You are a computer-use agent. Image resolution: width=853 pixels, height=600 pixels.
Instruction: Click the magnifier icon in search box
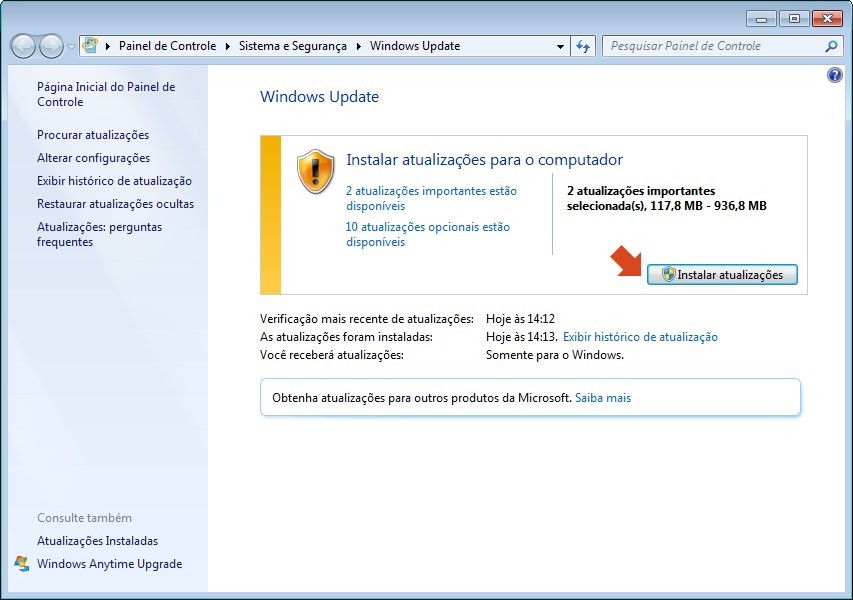(x=831, y=46)
